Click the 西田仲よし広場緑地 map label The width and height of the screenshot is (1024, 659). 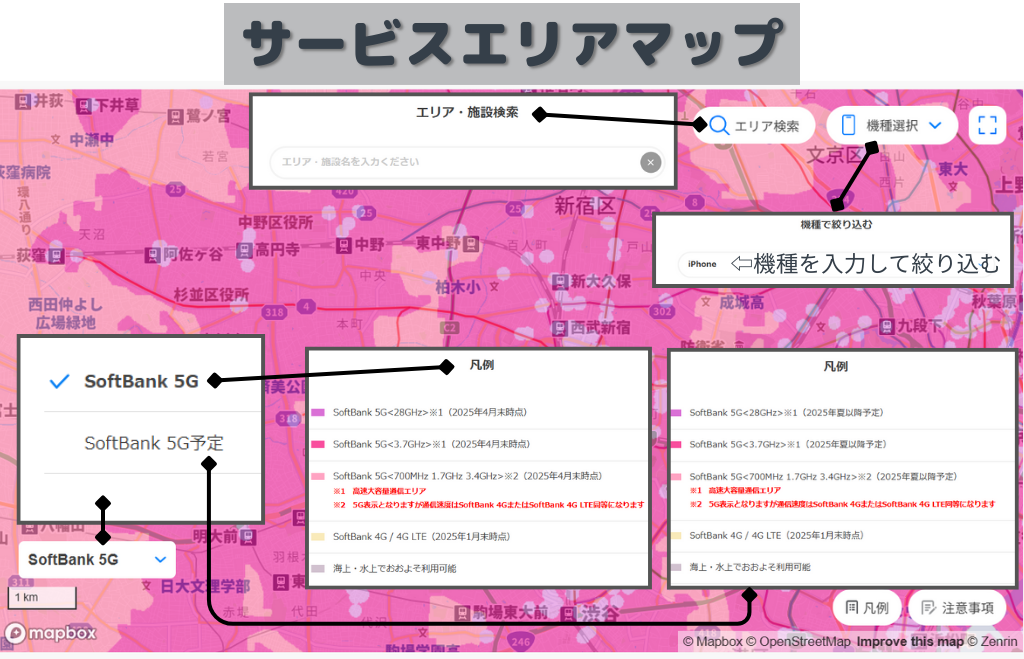65,313
